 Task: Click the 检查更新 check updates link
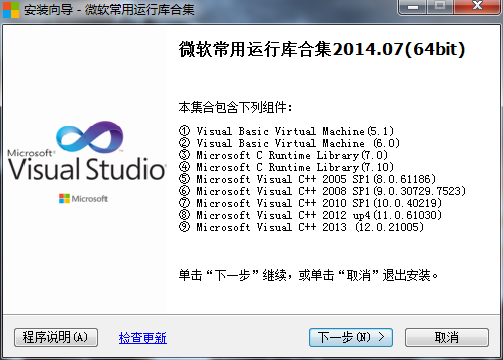point(143,338)
